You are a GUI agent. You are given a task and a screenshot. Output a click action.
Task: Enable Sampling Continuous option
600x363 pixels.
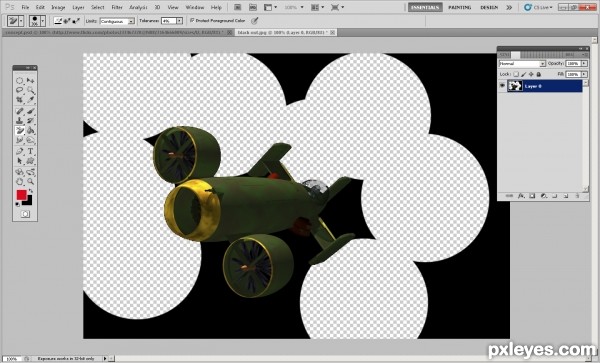58,21
